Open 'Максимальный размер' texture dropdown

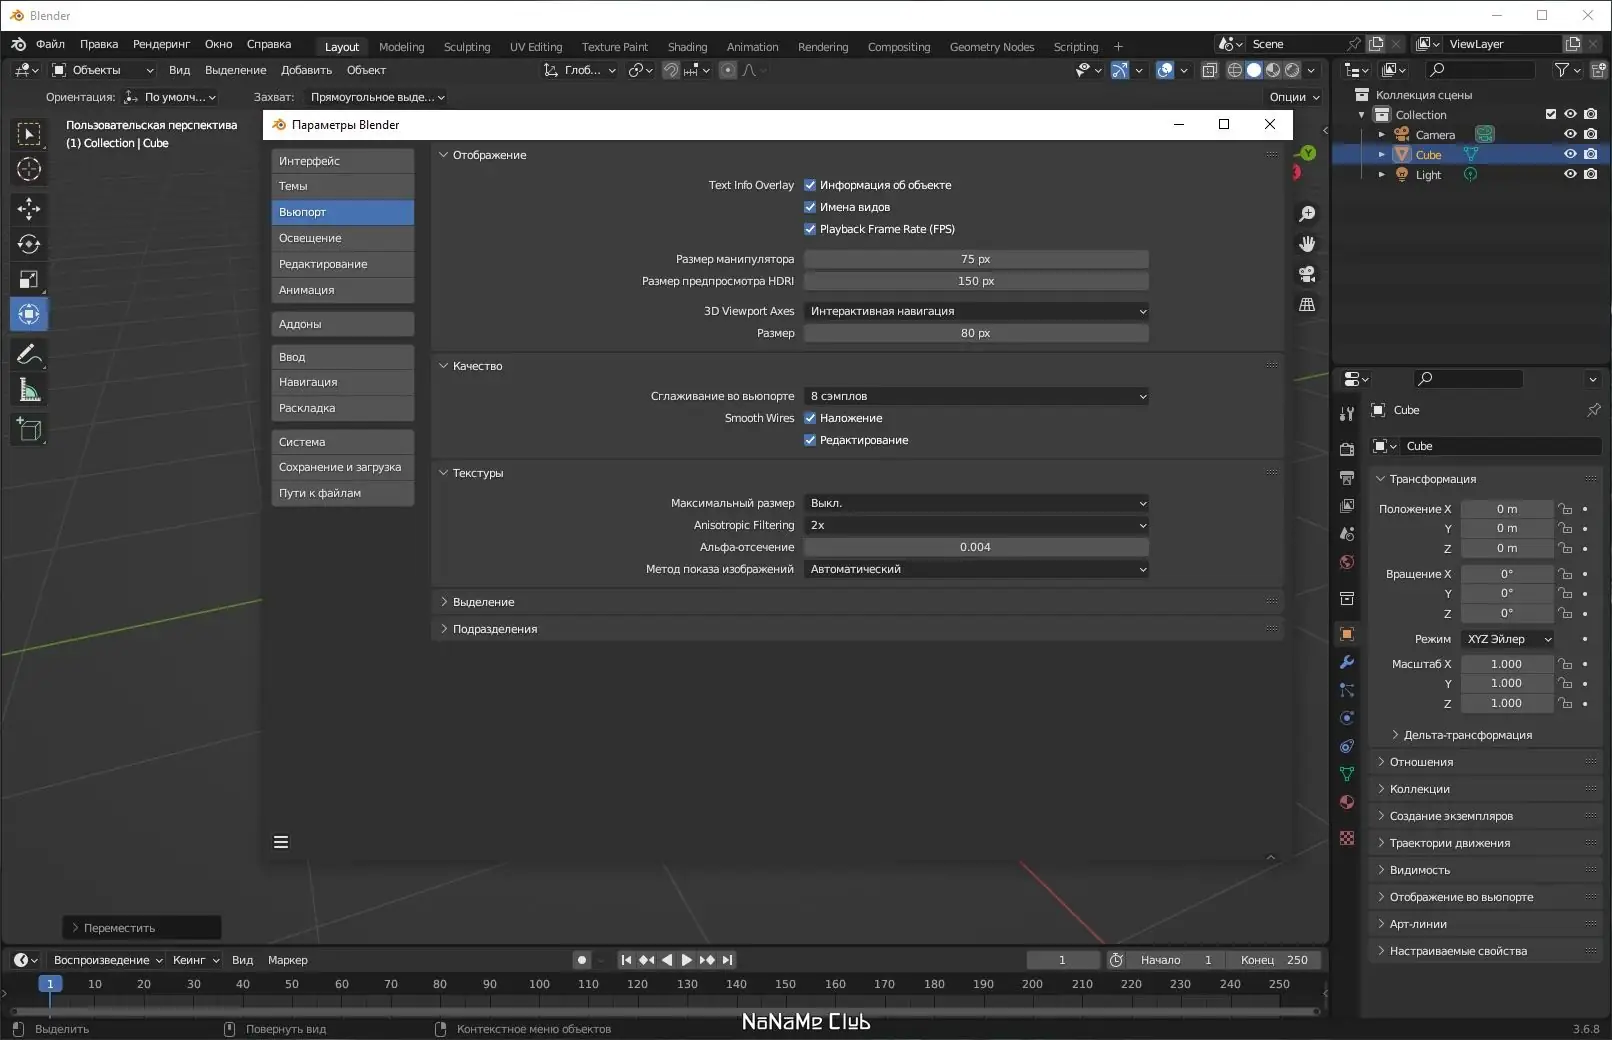(976, 503)
